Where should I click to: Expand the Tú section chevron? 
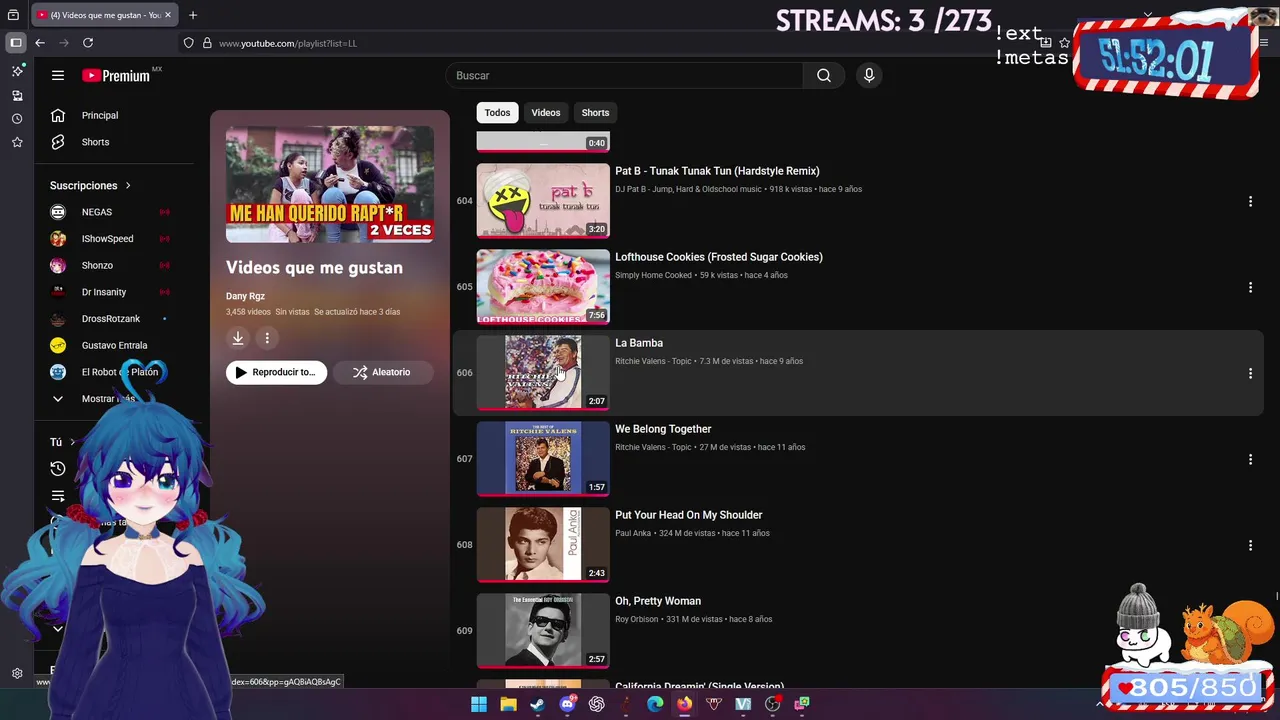coord(72,442)
